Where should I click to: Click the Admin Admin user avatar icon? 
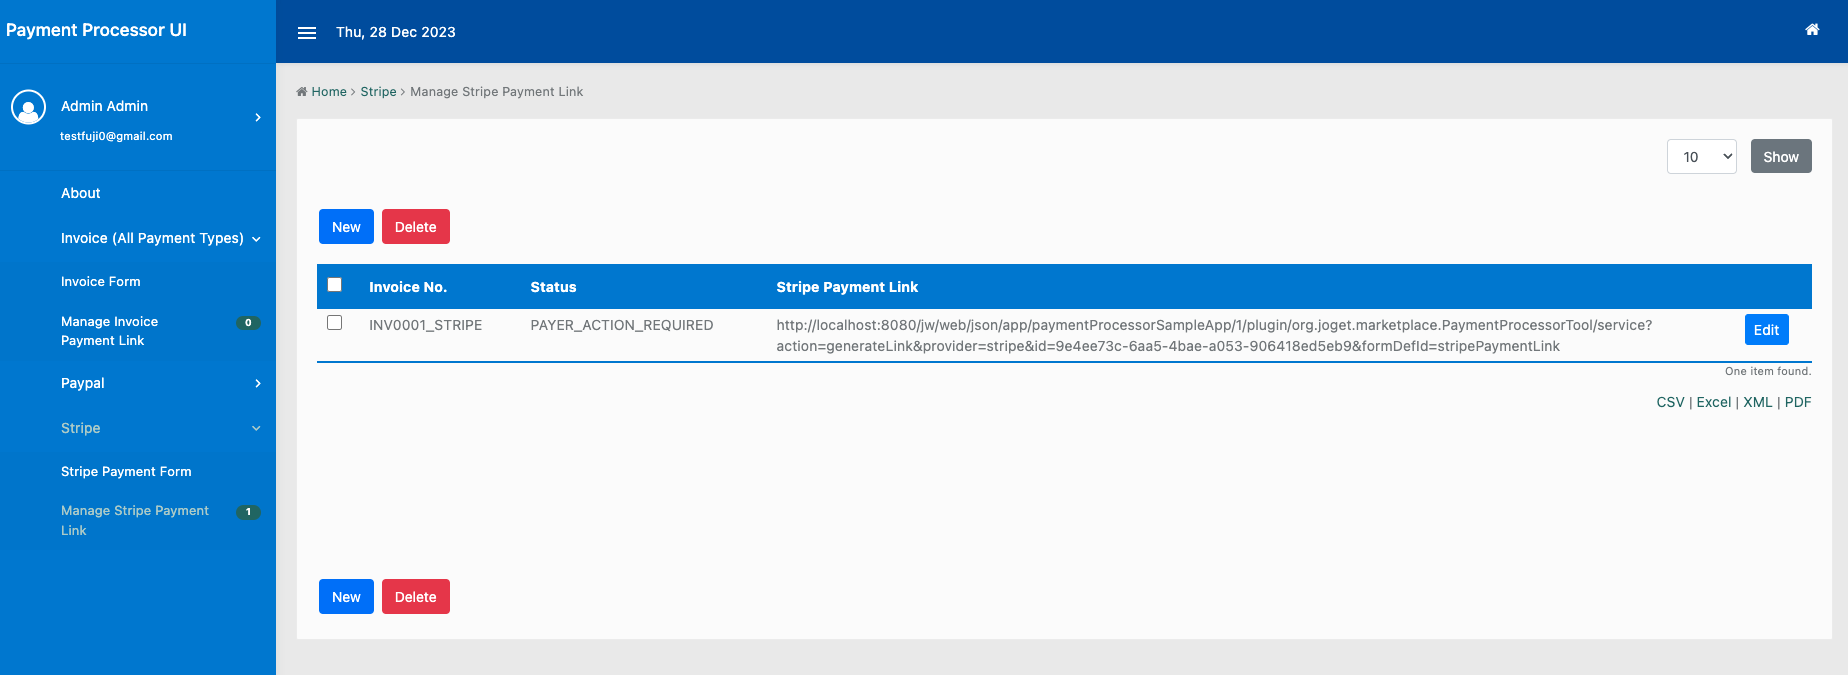tap(28, 107)
